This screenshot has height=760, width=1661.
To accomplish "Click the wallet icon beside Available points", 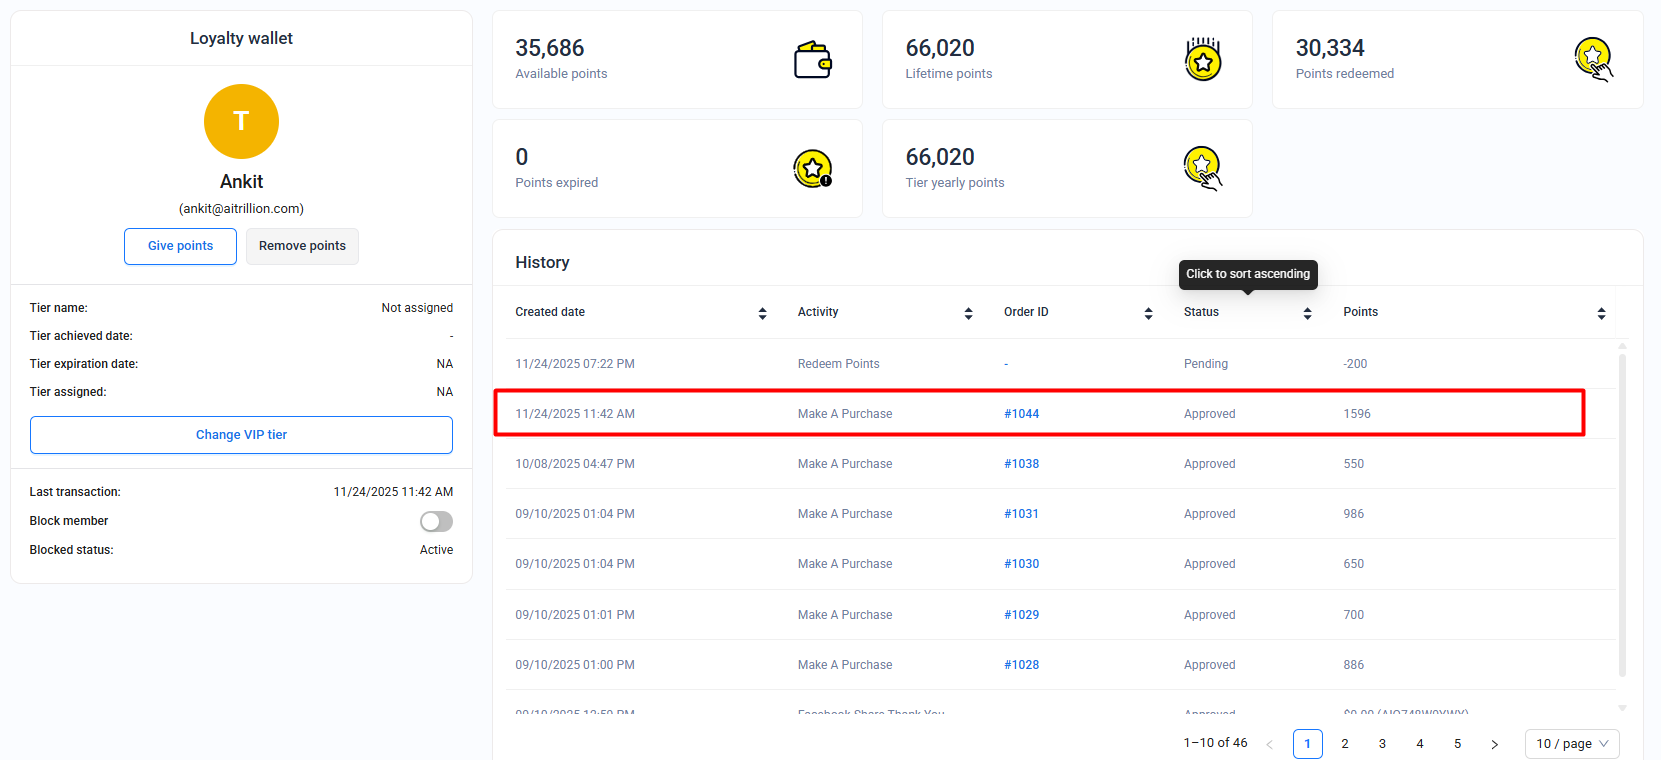I will coord(812,60).
